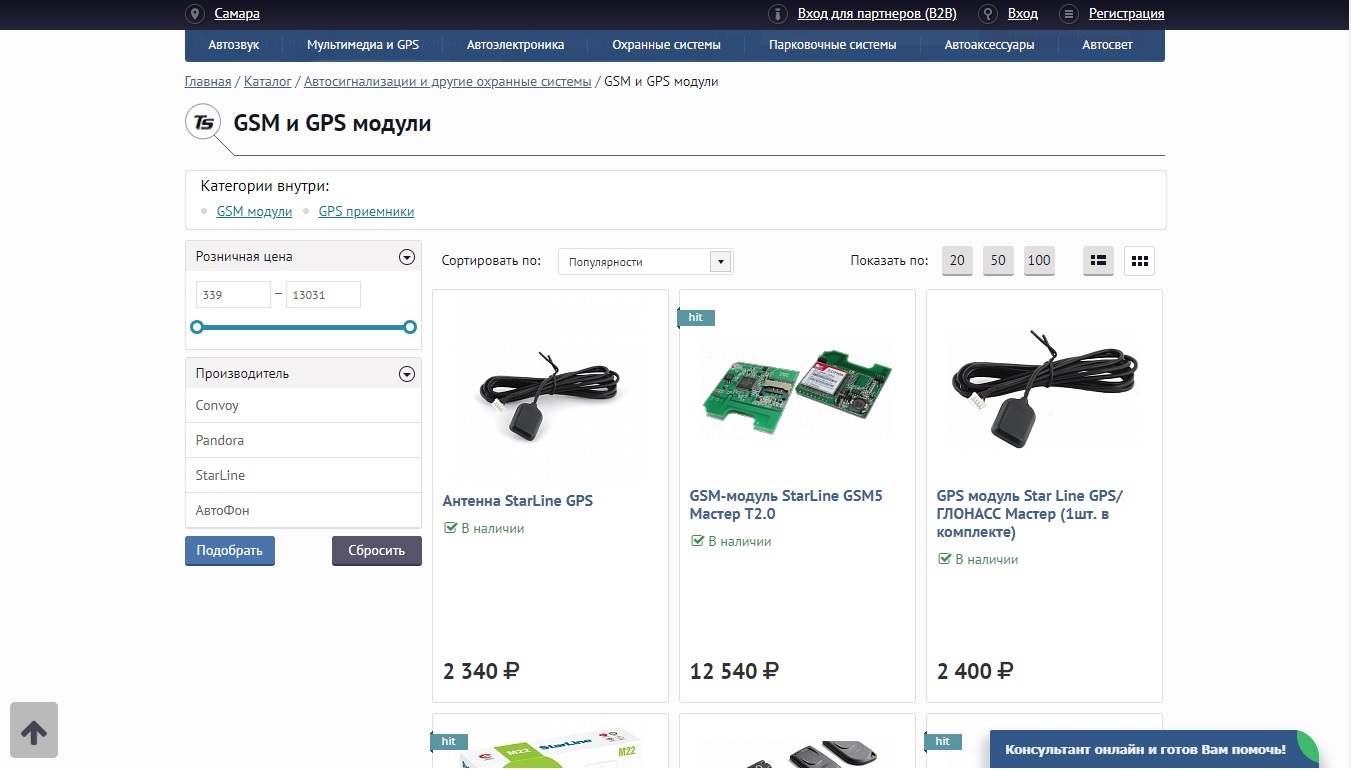Click the right handle of price slider
1351x770 pixels.
coord(409,327)
